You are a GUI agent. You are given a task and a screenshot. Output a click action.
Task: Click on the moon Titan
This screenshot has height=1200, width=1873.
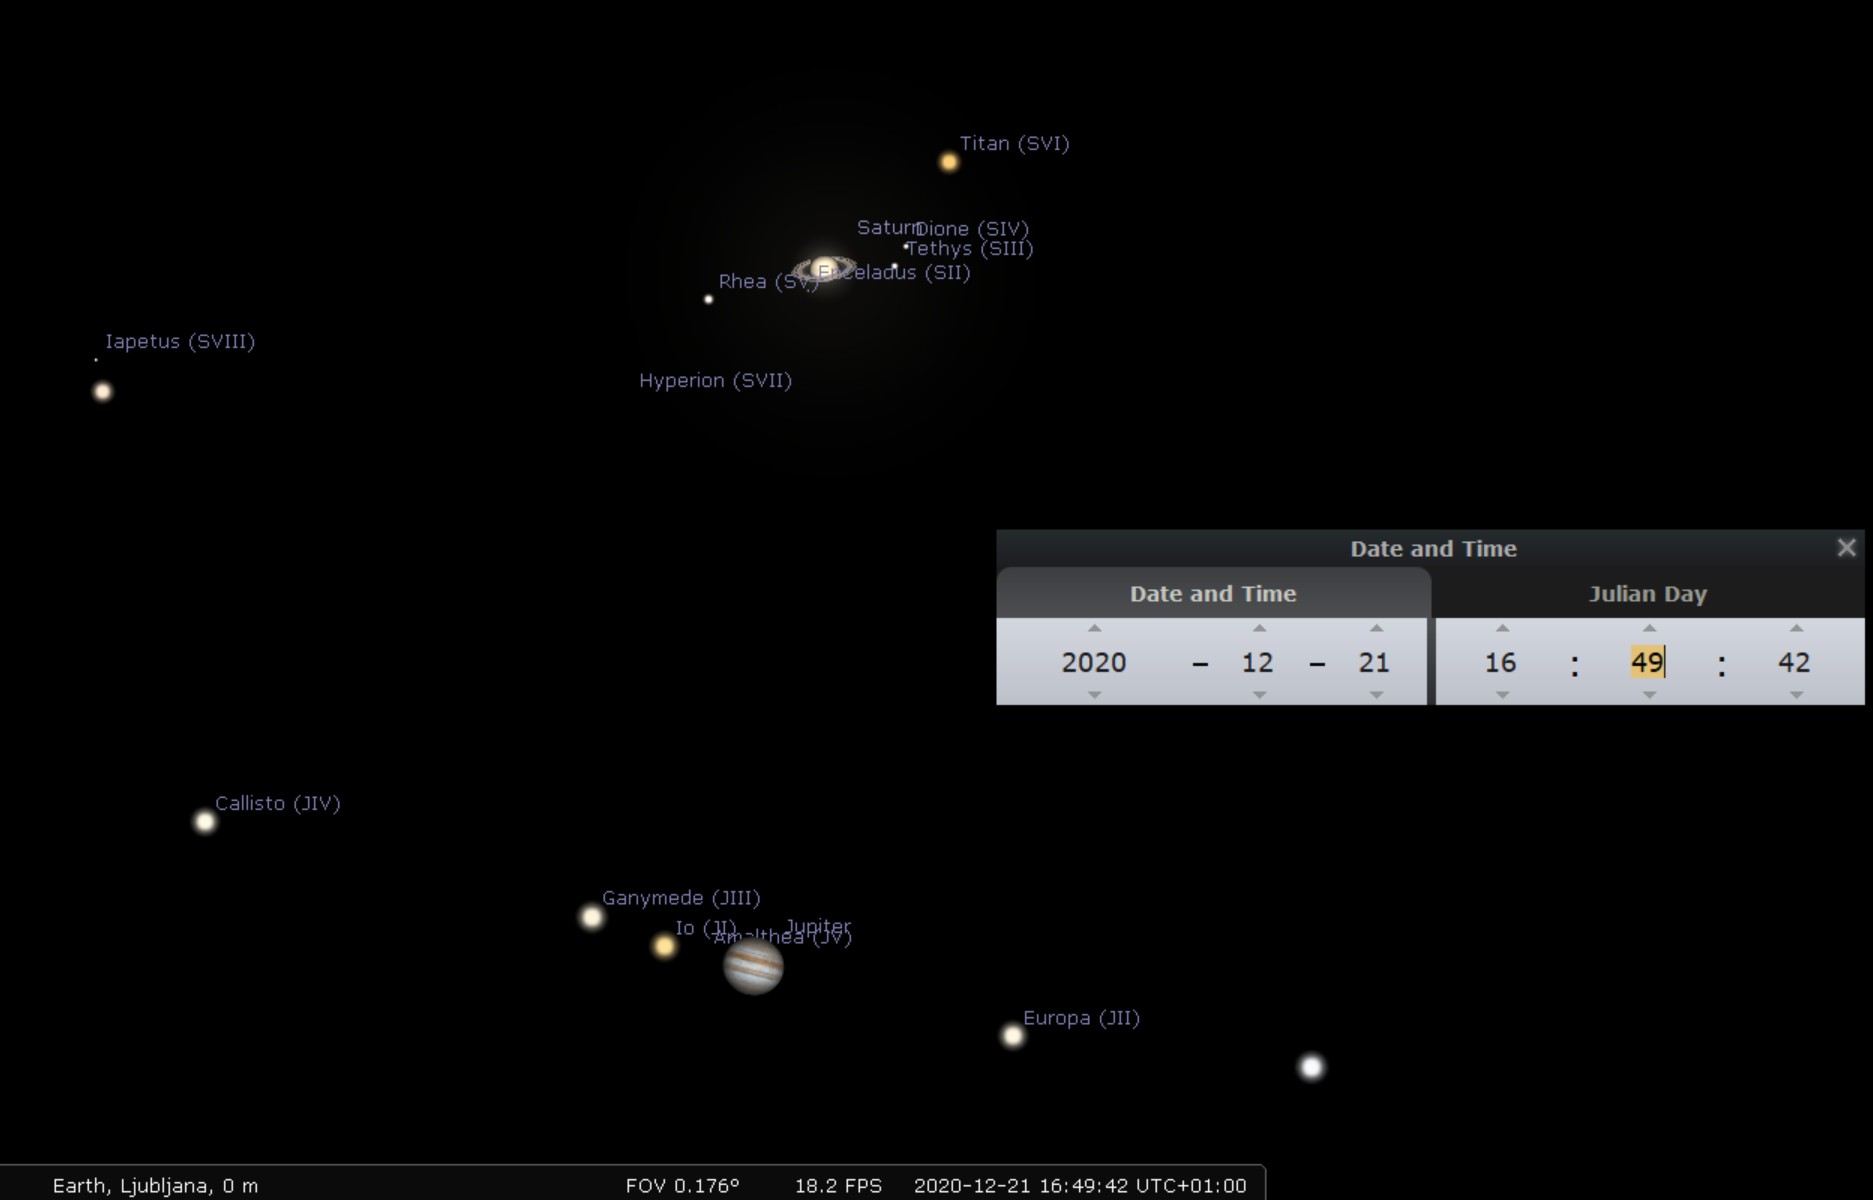pyautogui.click(x=949, y=162)
